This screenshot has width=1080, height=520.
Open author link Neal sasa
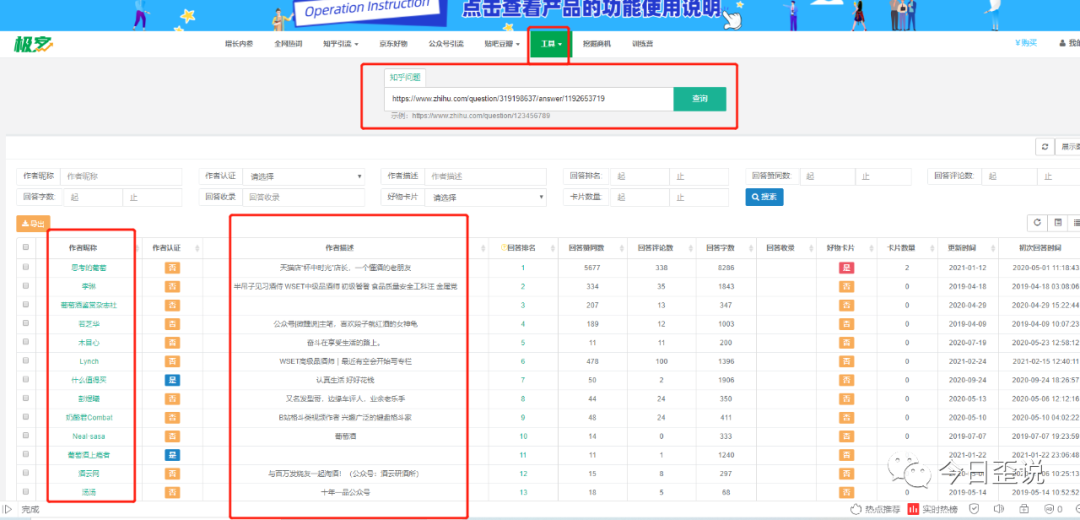pyautogui.click(x=89, y=436)
